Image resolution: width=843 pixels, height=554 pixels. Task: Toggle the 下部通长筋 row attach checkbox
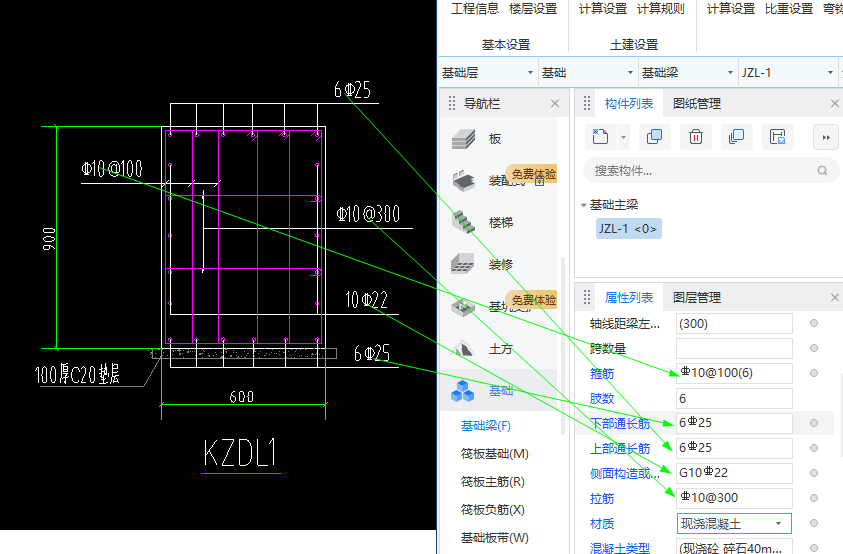tap(813, 423)
